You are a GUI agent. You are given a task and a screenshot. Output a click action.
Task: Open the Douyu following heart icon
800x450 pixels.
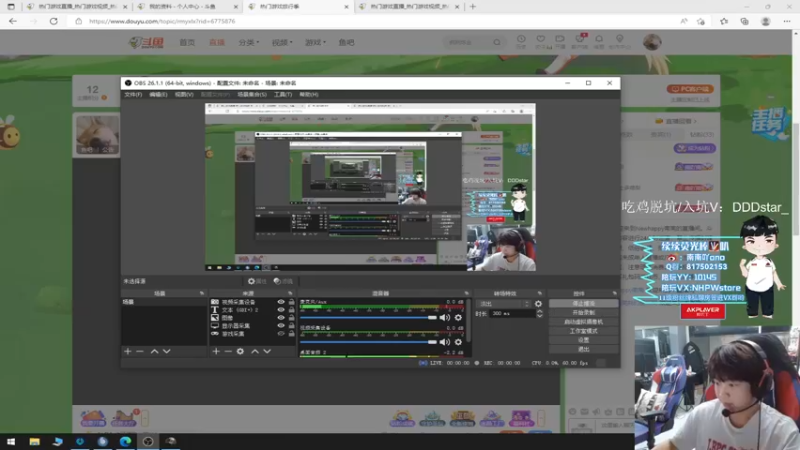[x=541, y=41]
